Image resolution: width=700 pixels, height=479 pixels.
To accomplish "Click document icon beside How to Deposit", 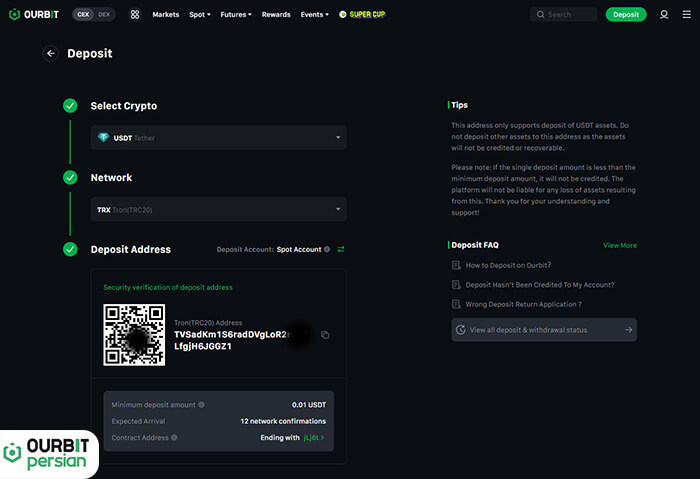I will [x=456, y=265].
